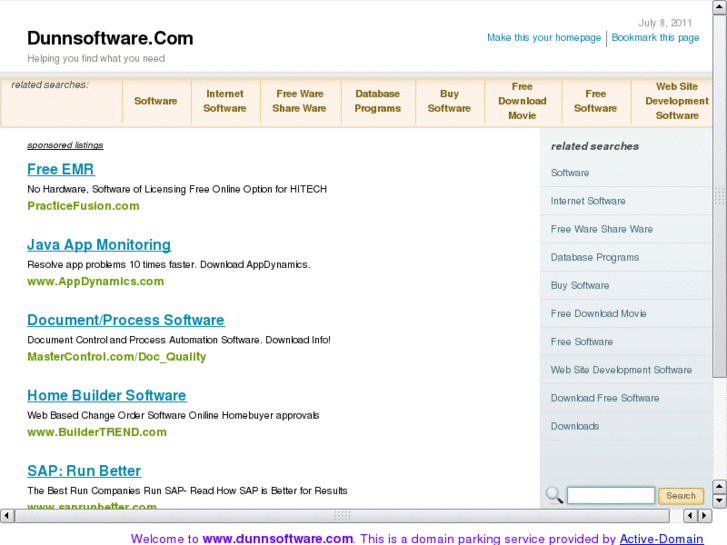Image resolution: width=727 pixels, height=545 pixels.
Task: Open Java App Monitoring listing
Action: (99, 245)
